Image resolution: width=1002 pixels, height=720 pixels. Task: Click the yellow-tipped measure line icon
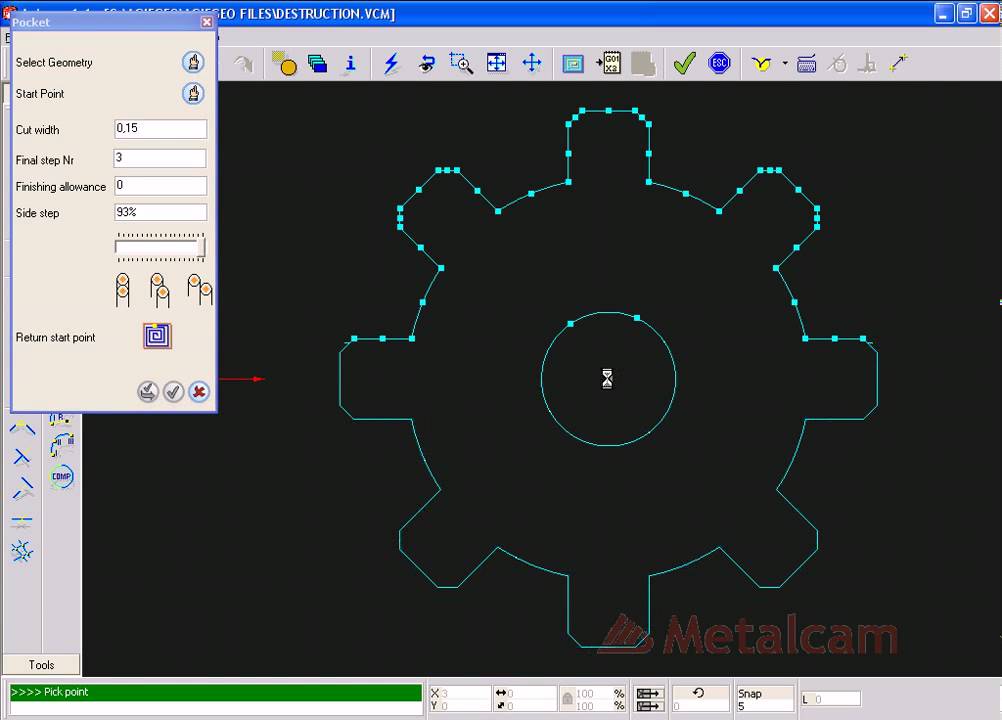click(x=898, y=63)
